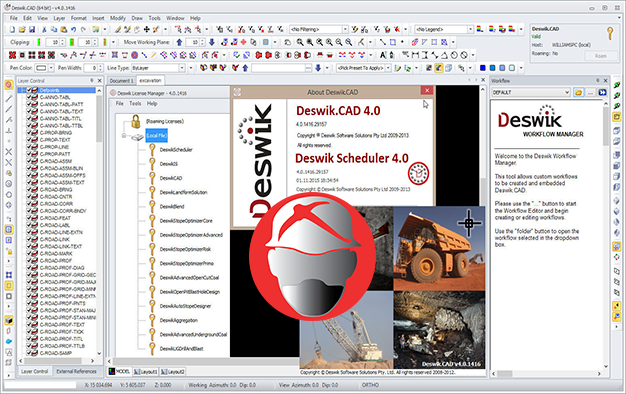Open Tools menu in License Manager window
The width and height of the screenshot is (626, 394).
coord(135,103)
